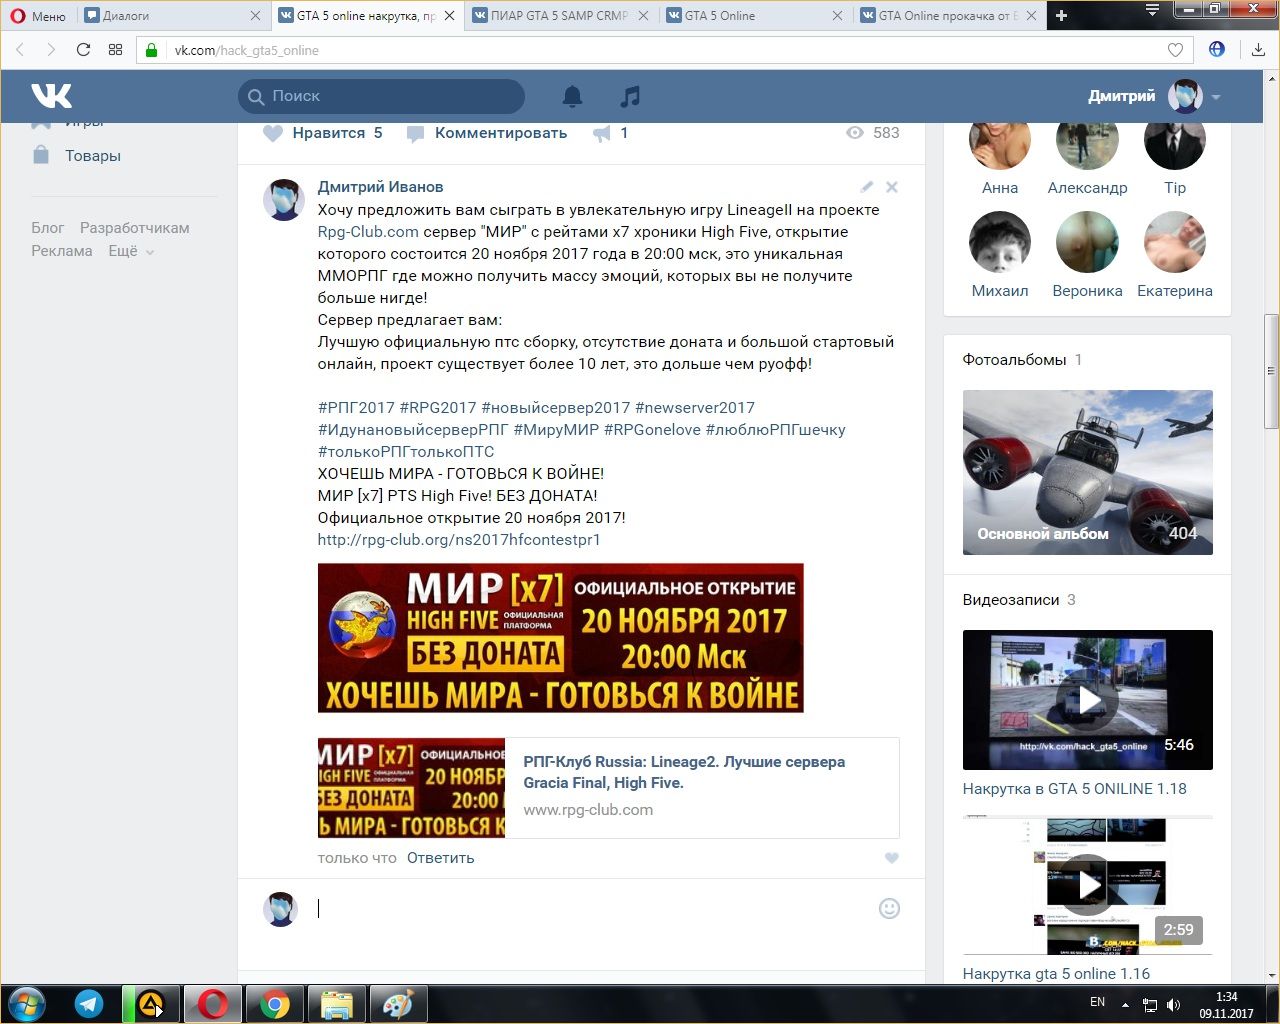The width and height of the screenshot is (1280, 1024).
Task: Open the Rpg-Club.com link in the comment
Action: [368, 232]
